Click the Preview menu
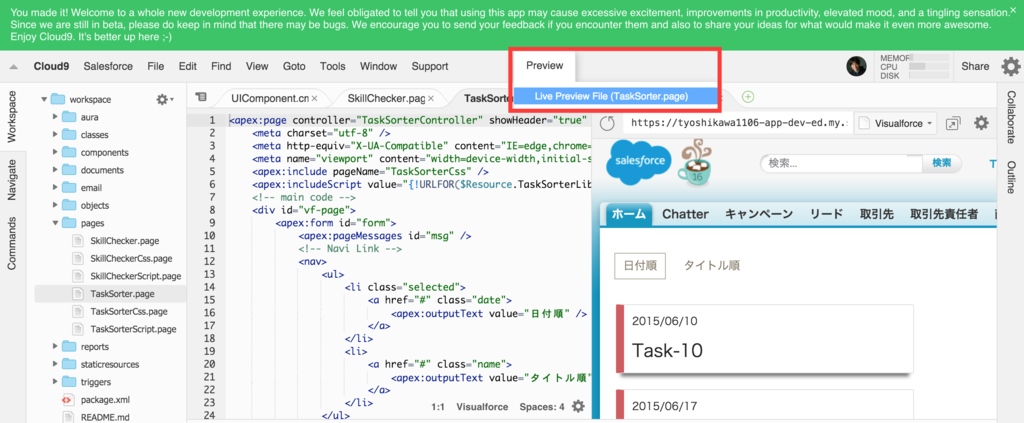The height and width of the screenshot is (423, 1024). (x=544, y=67)
